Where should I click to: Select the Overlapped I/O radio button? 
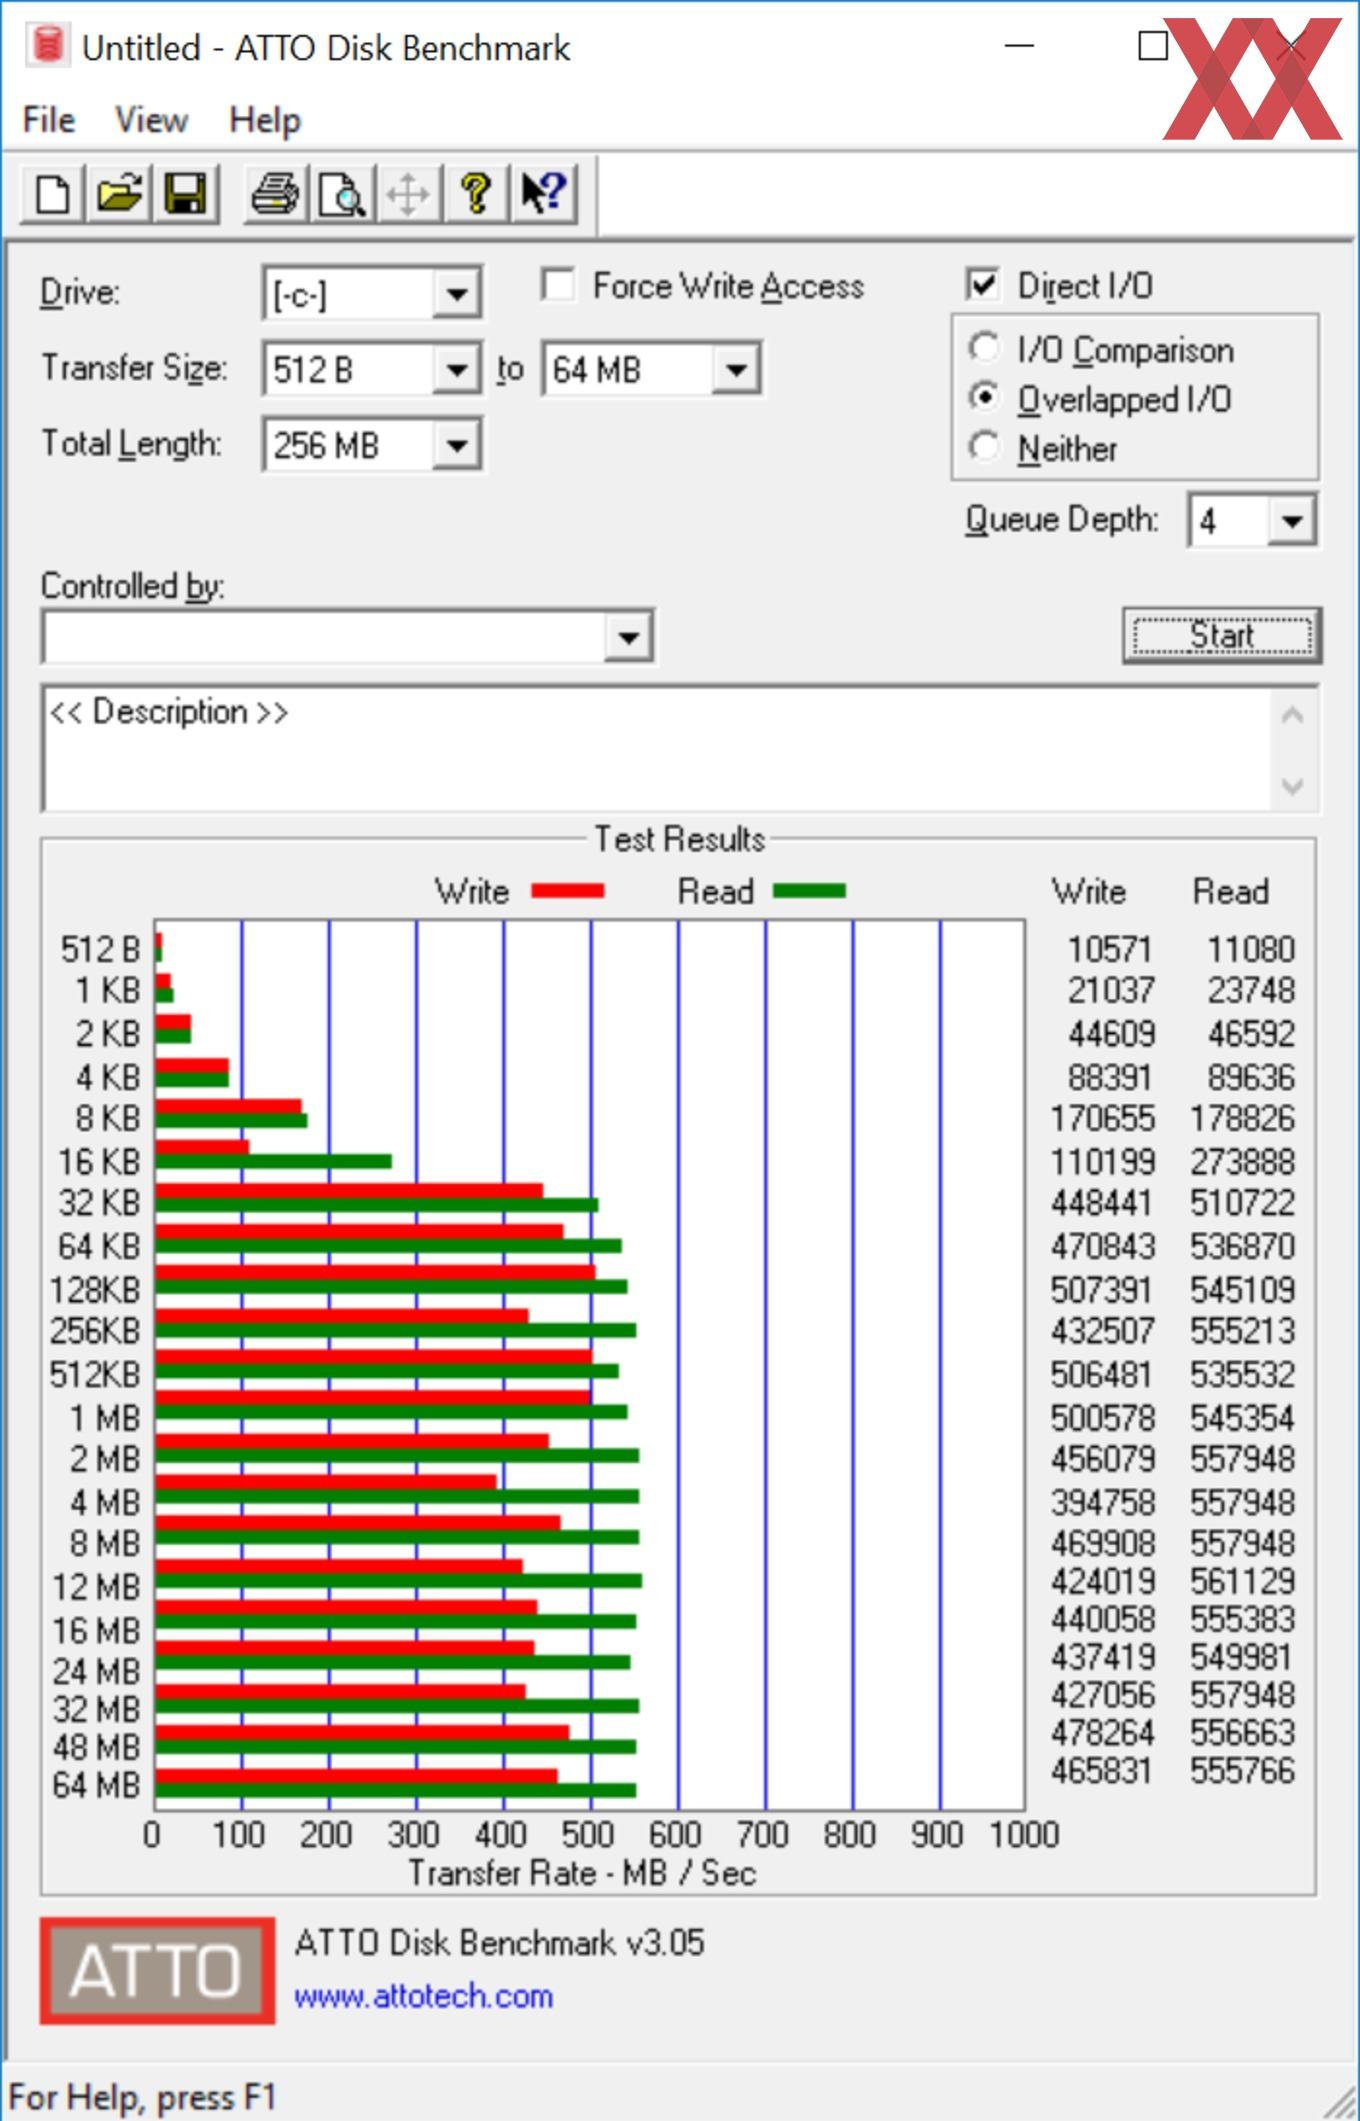tap(984, 398)
